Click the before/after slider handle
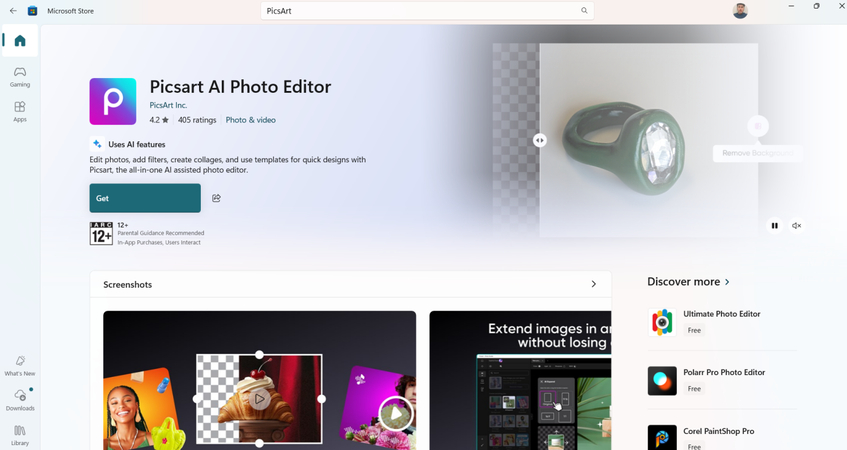The image size is (847, 450). click(x=540, y=141)
